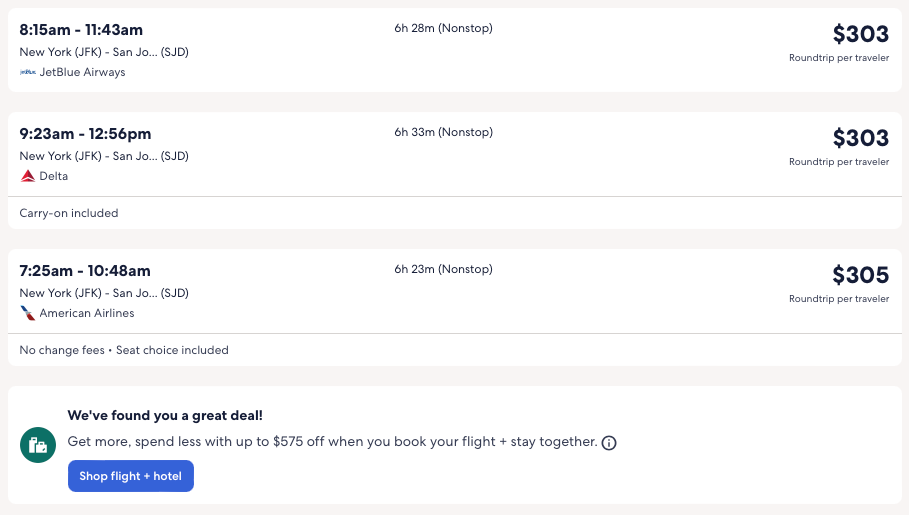Click the info icon beside the deal text

[609, 443]
